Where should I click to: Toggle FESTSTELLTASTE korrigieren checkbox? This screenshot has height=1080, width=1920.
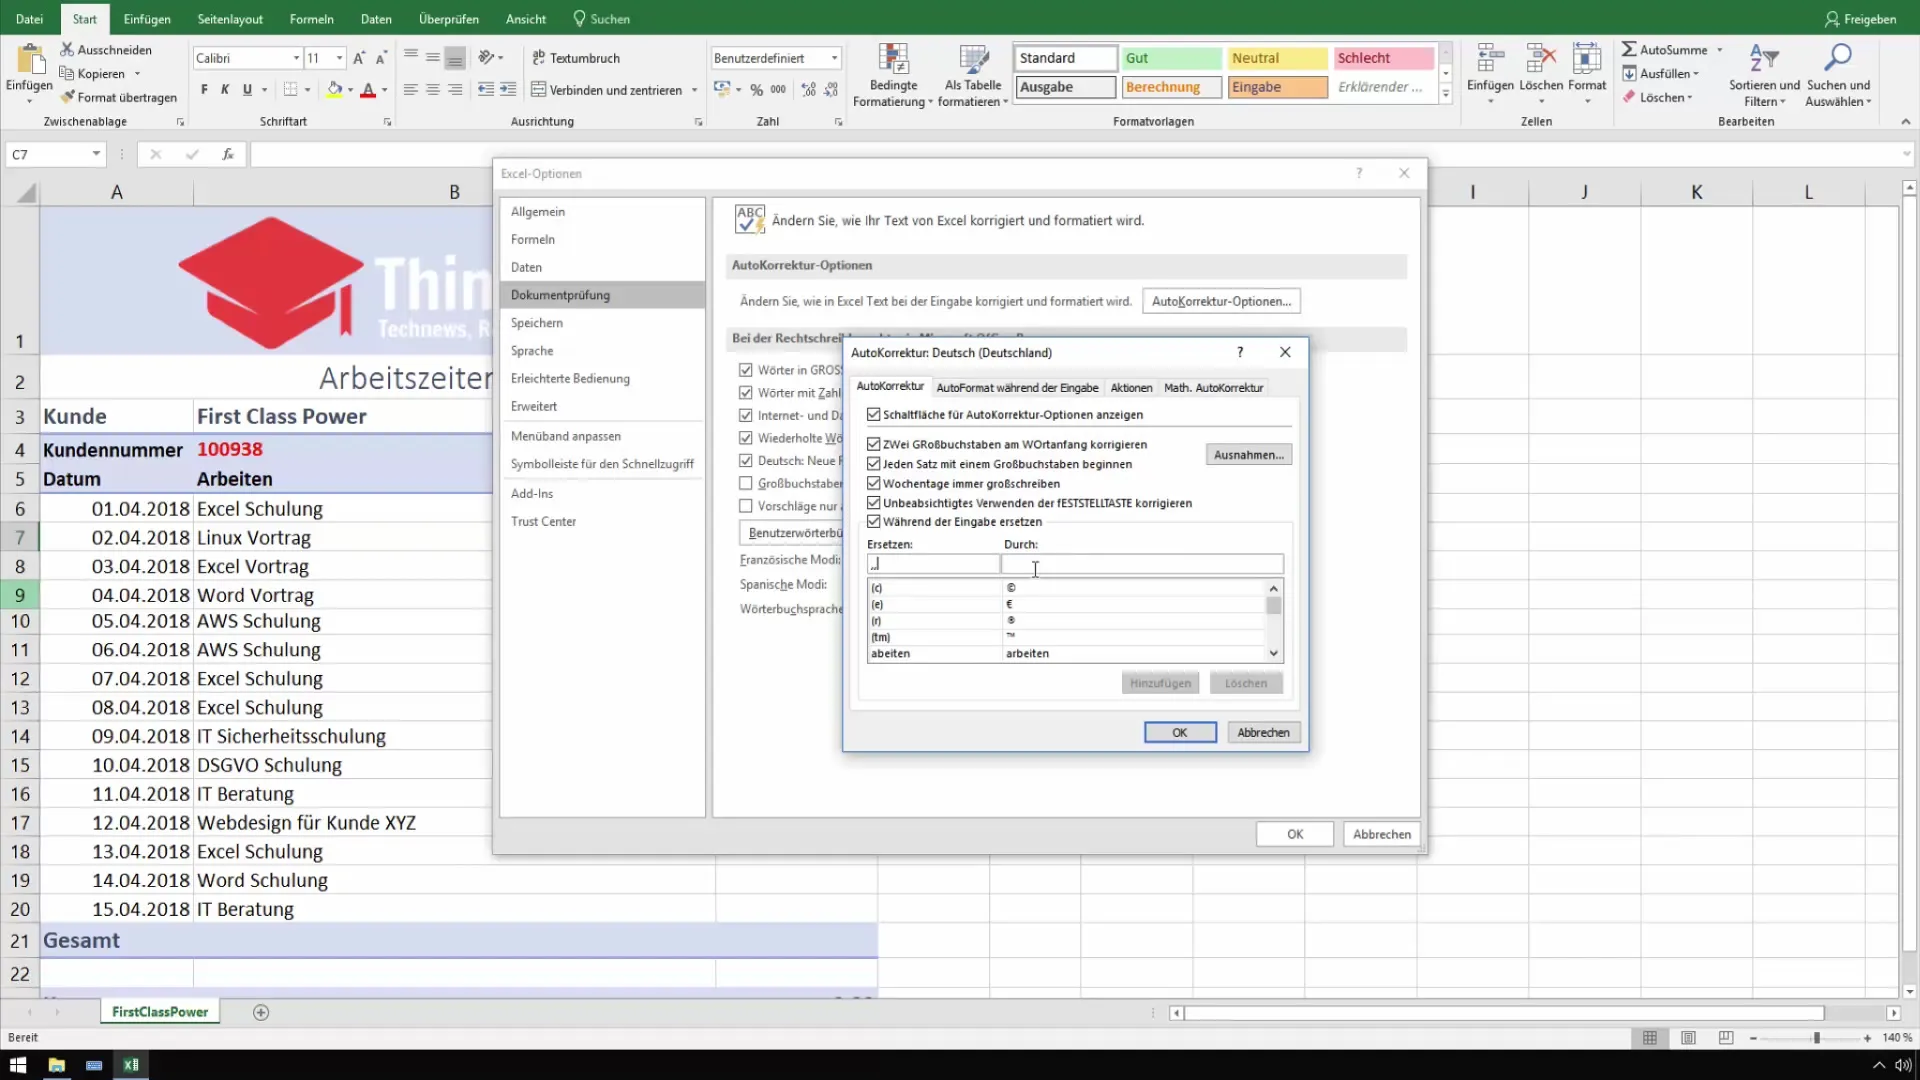pos(874,503)
